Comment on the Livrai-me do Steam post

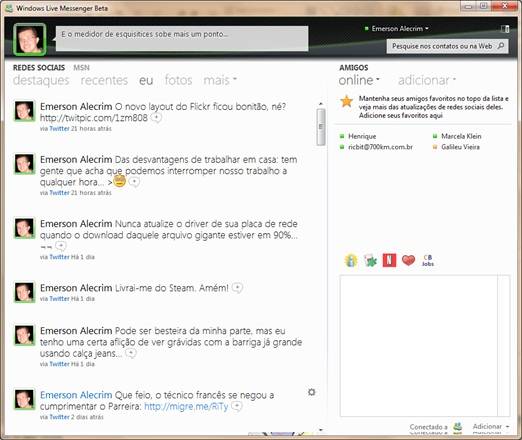point(237,287)
